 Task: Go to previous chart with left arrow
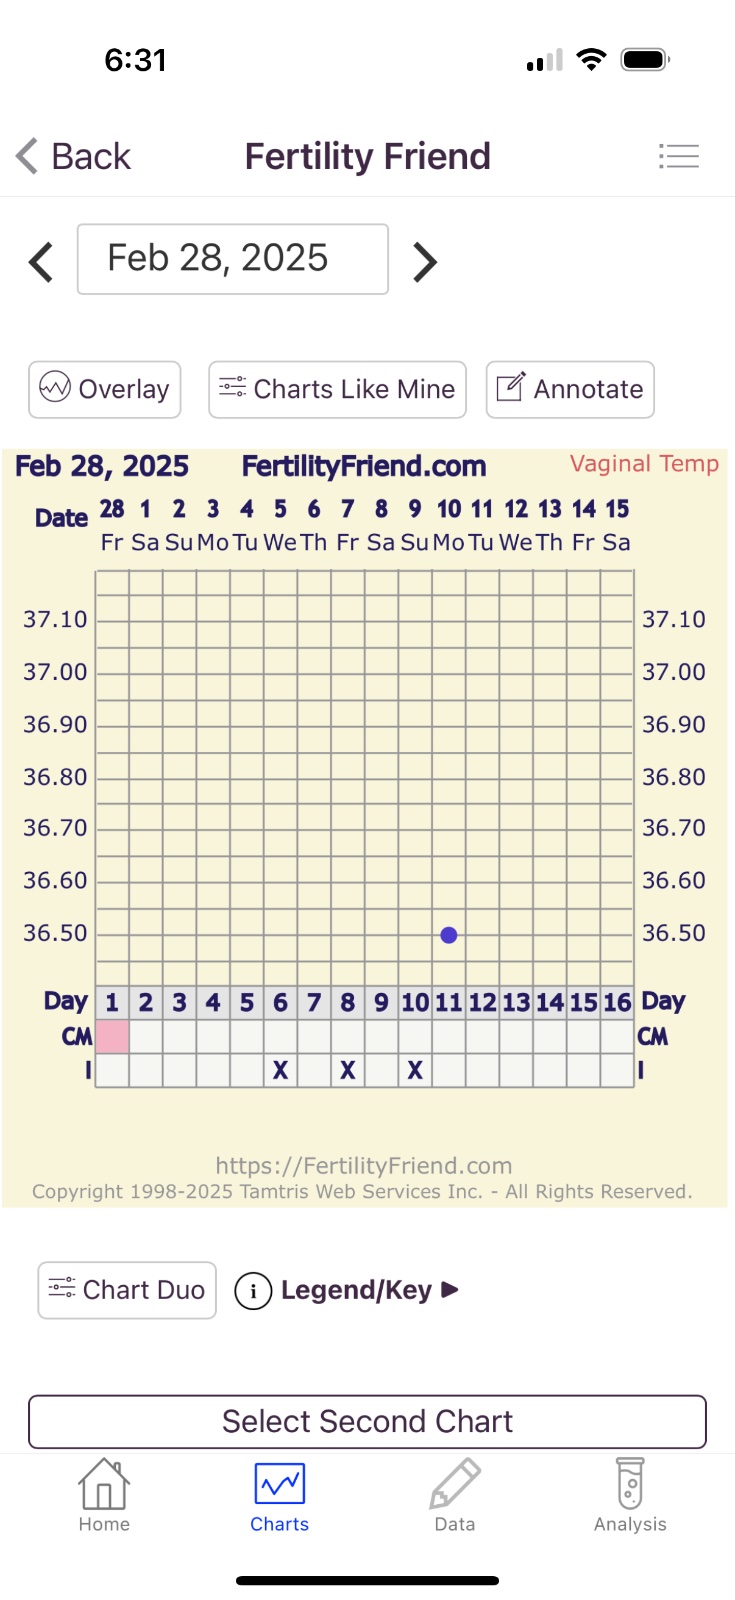[41, 262]
